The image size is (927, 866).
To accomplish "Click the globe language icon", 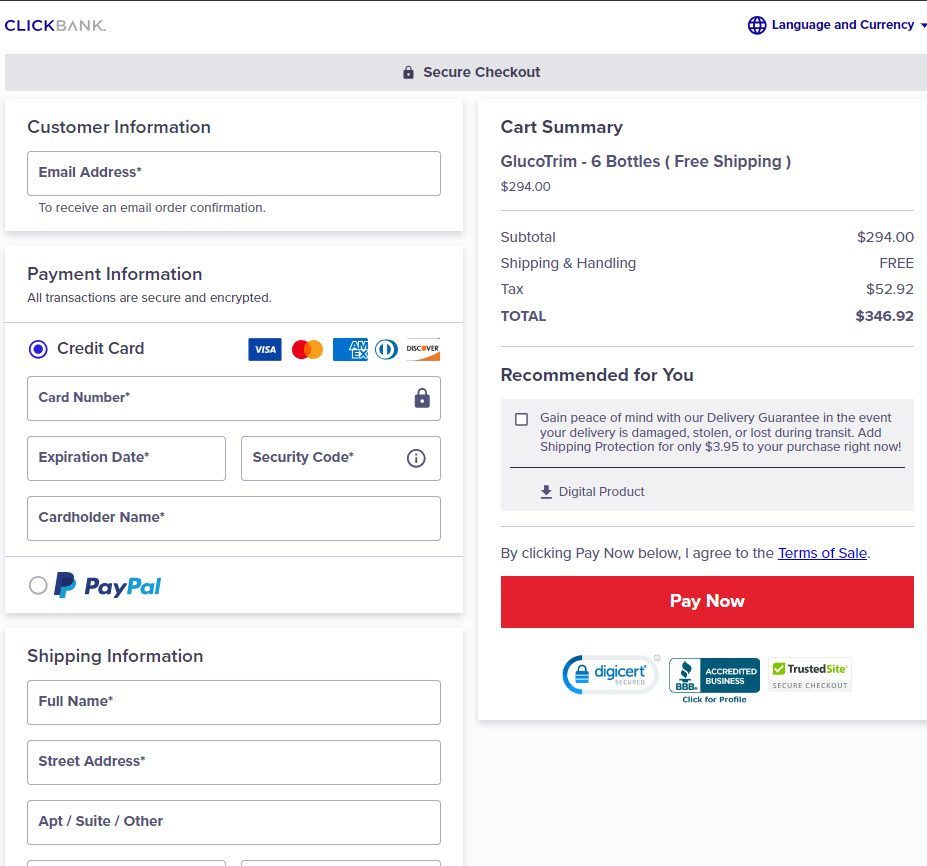I will (757, 25).
